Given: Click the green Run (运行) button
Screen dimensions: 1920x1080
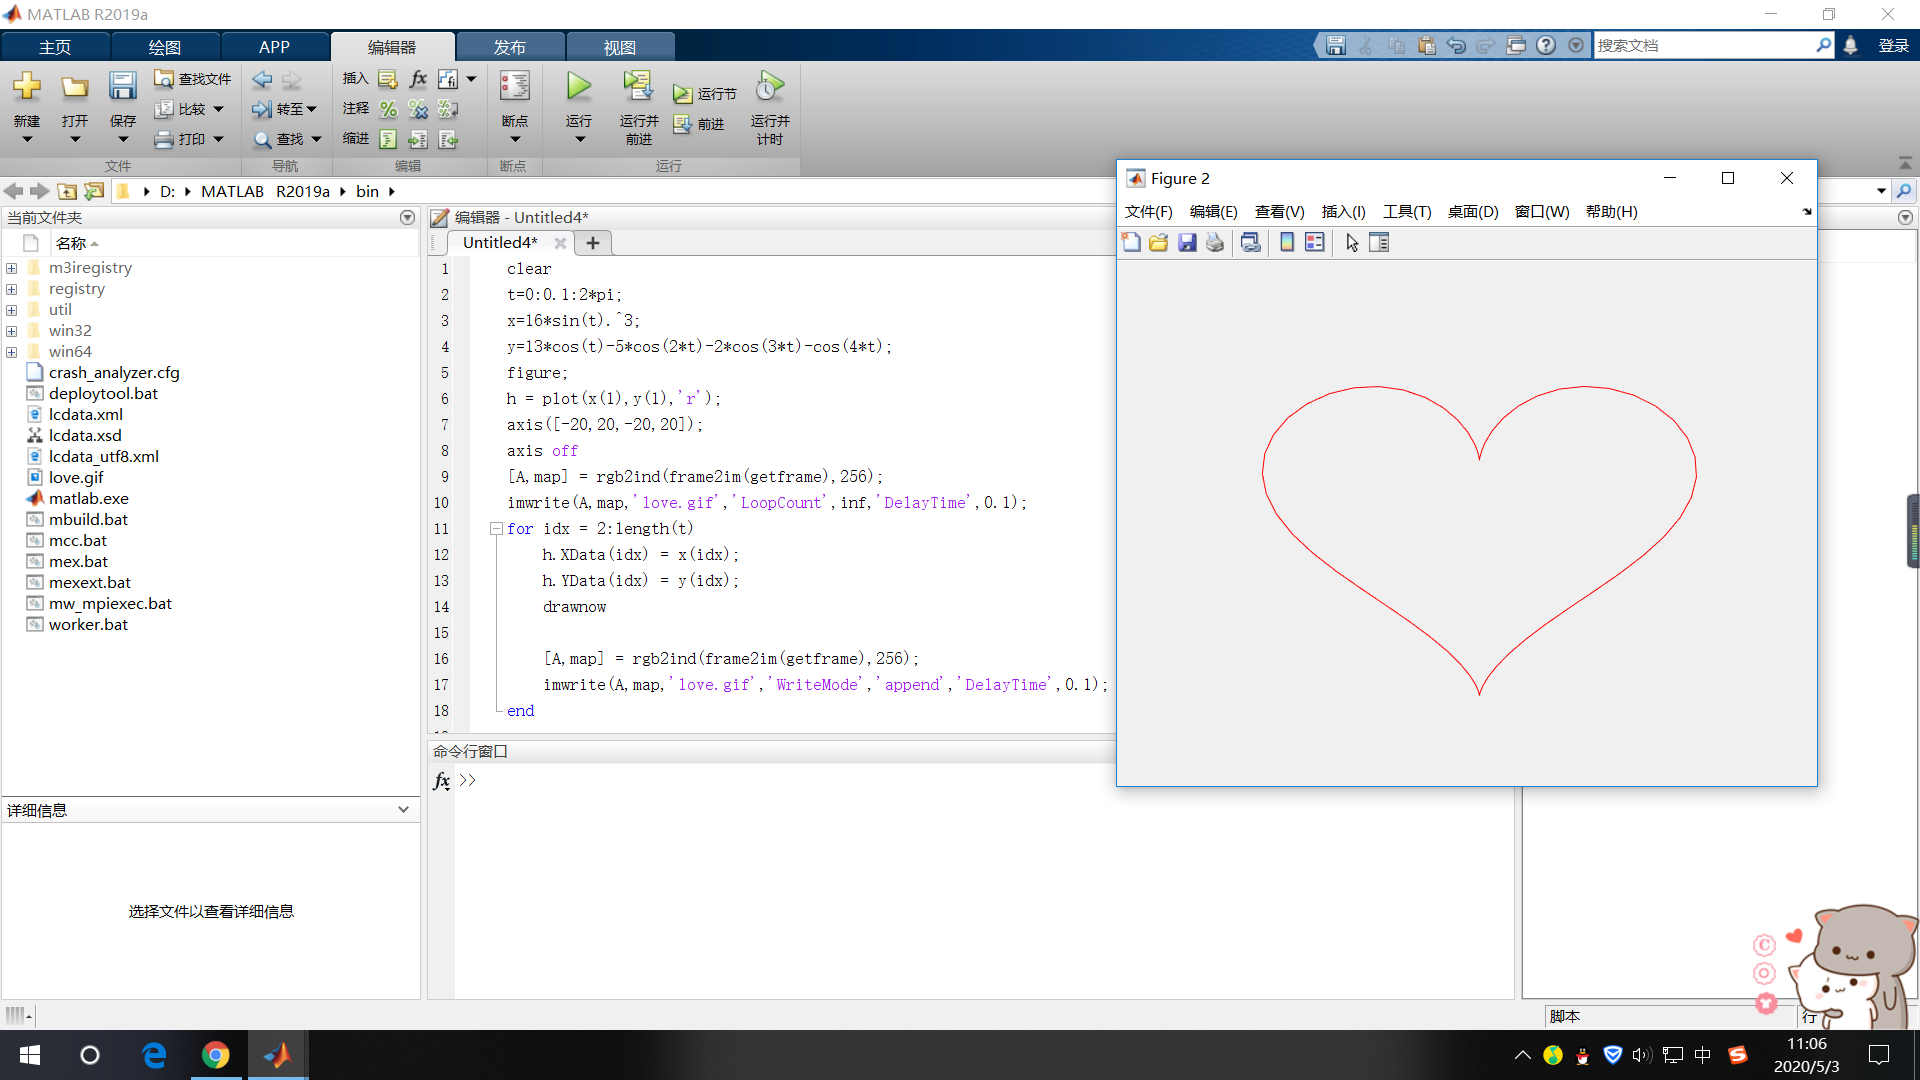Looking at the screenshot, I should click(578, 88).
